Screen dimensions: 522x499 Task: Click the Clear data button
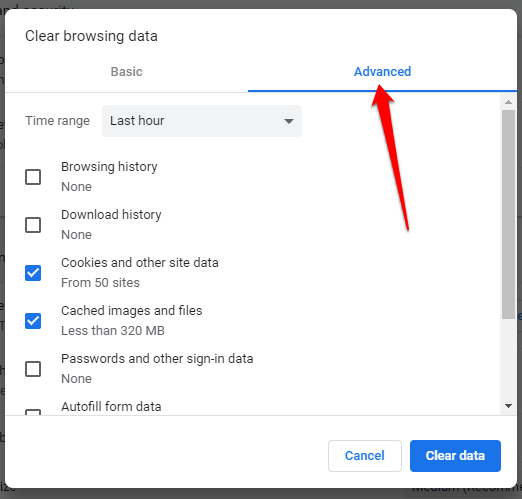click(x=455, y=456)
